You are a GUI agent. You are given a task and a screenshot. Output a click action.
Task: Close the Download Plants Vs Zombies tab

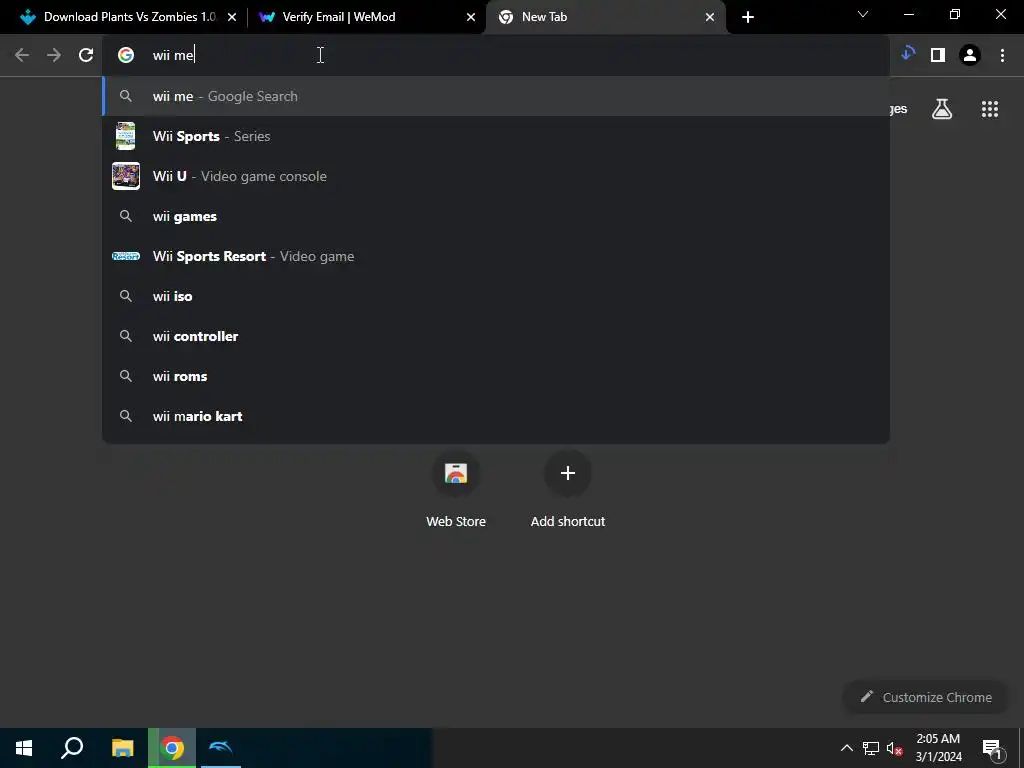coord(232,17)
